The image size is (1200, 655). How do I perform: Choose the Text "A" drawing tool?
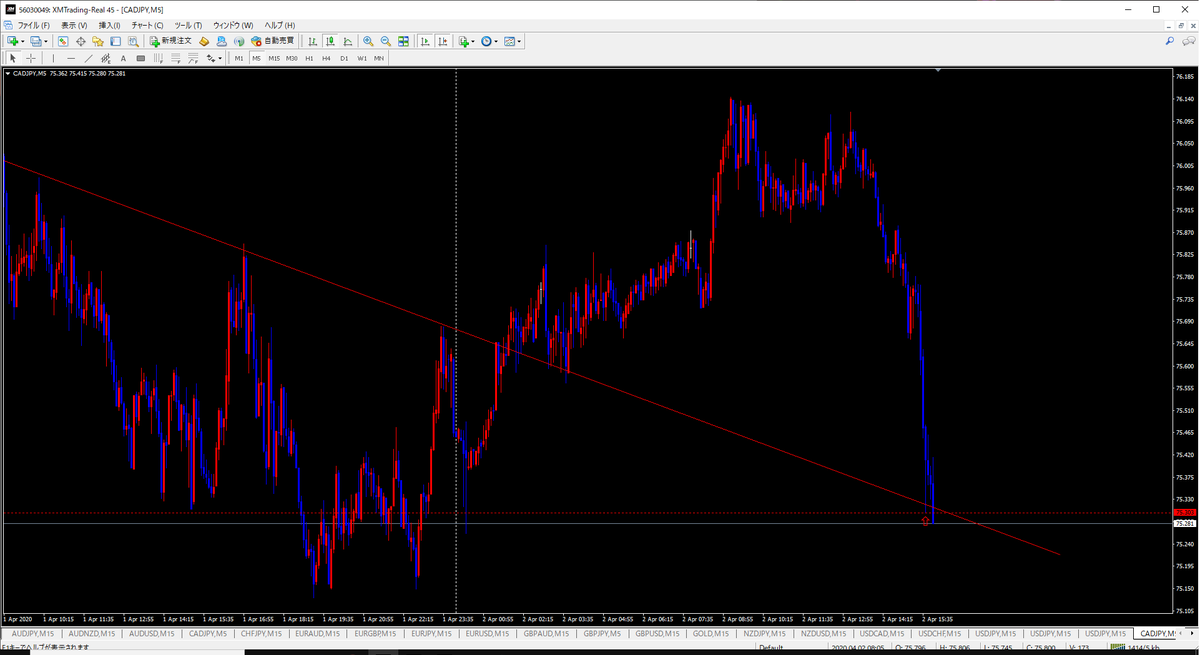(124, 58)
